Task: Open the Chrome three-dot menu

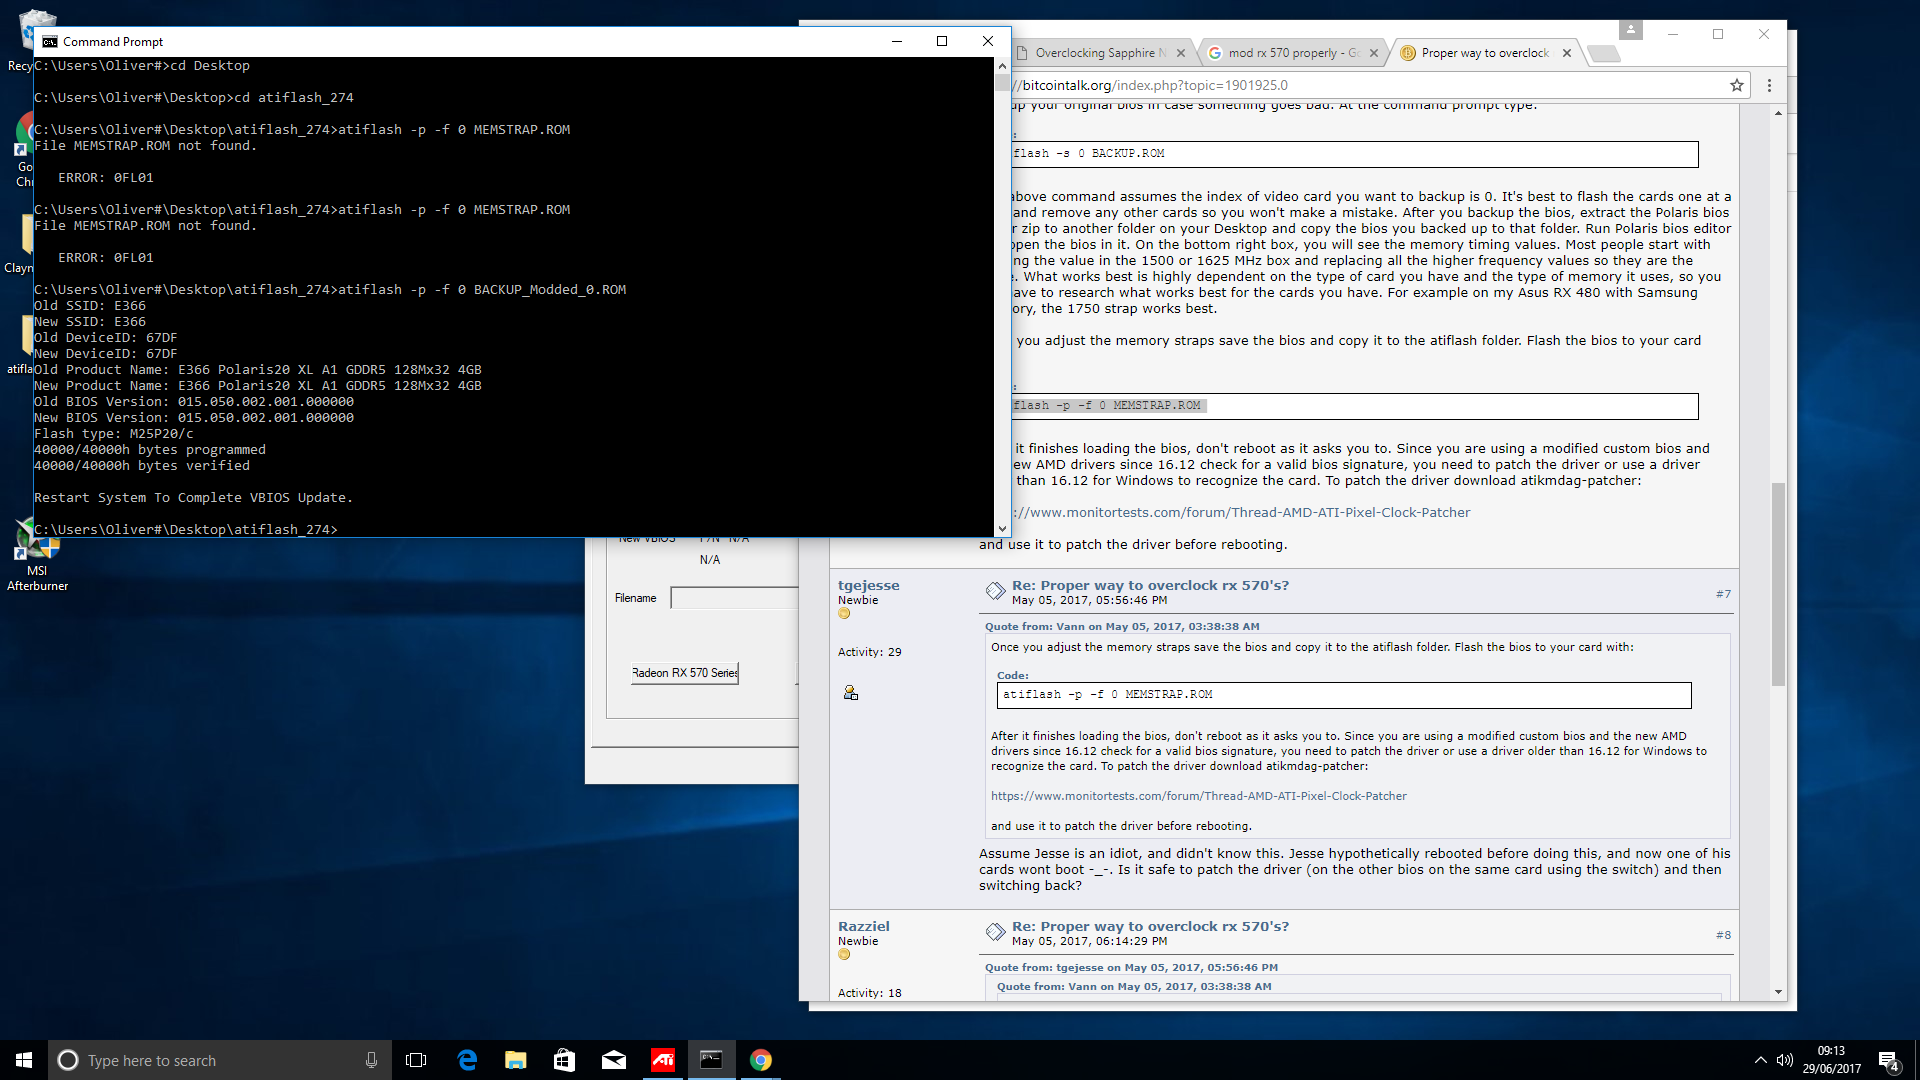Action: (1769, 85)
